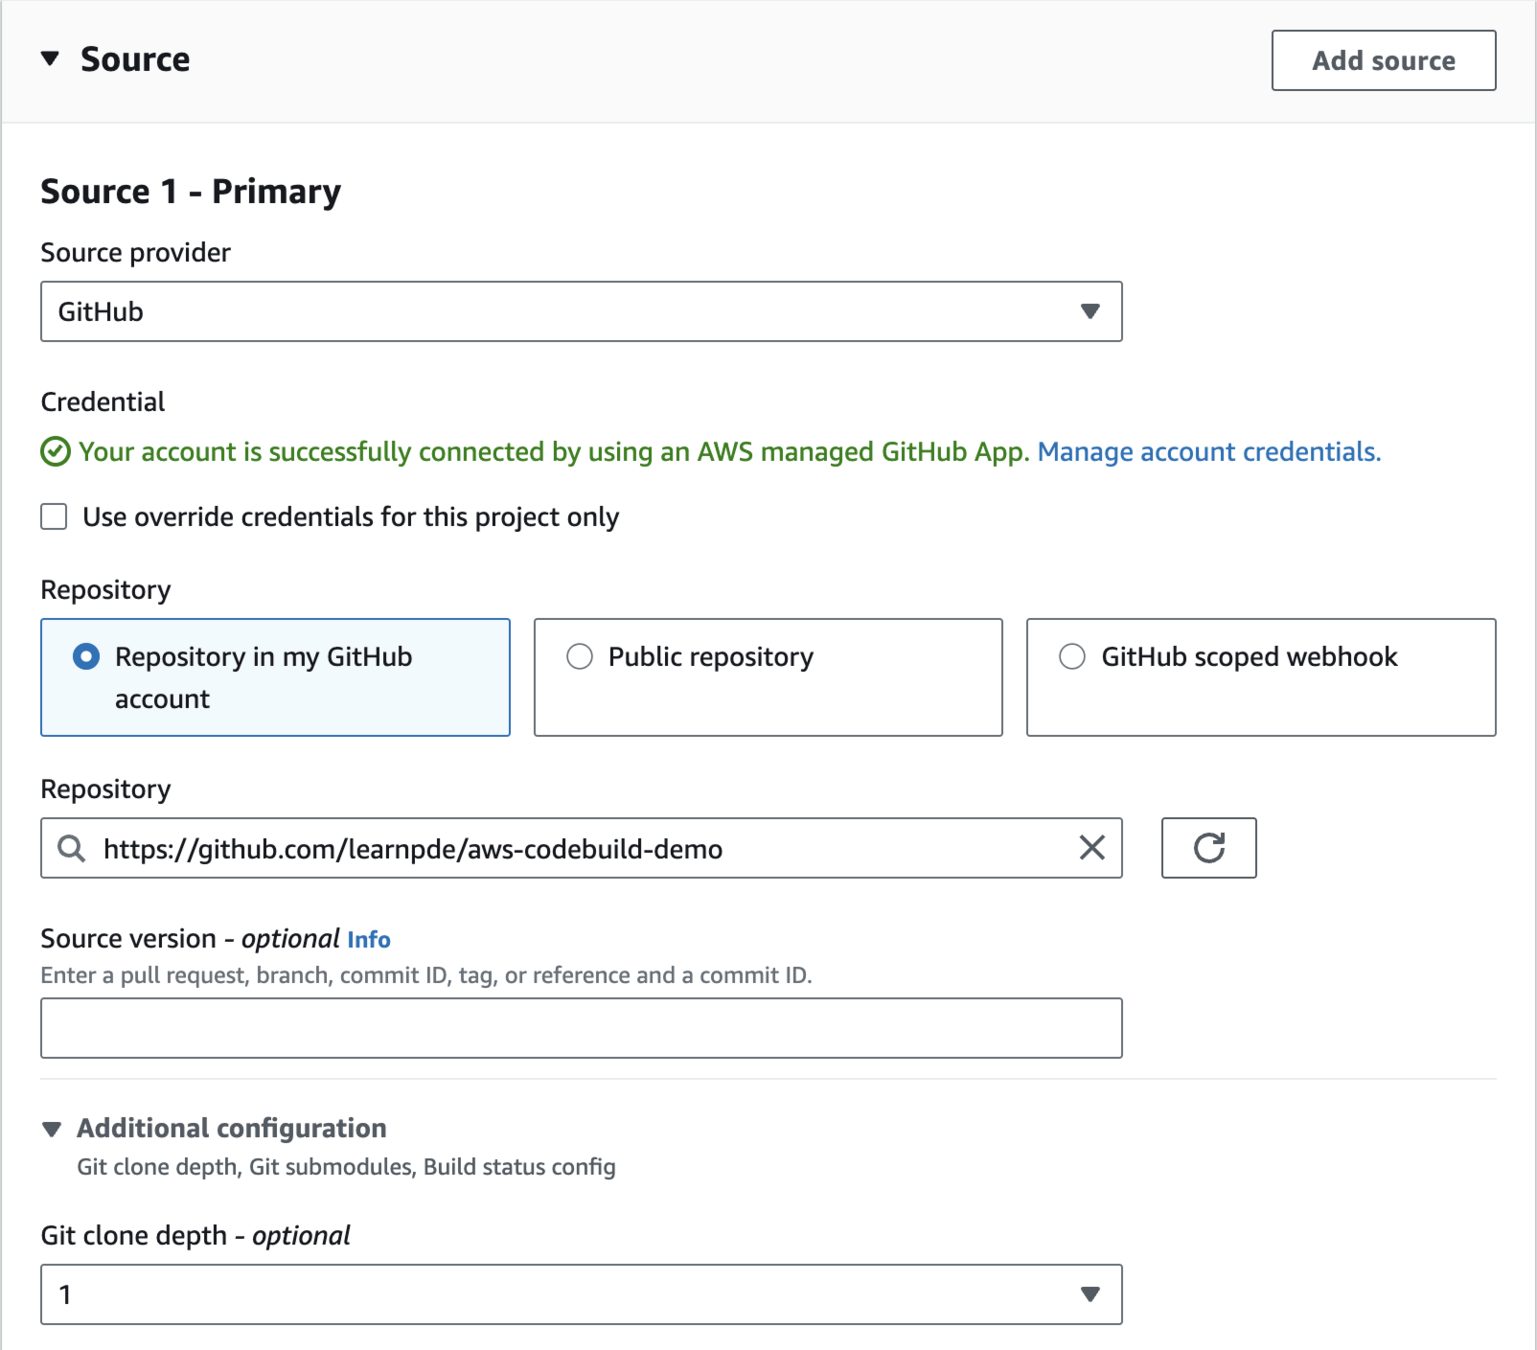1537x1350 pixels.
Task: Open the Git clone depth dropdown
Action: point(580,1295)
